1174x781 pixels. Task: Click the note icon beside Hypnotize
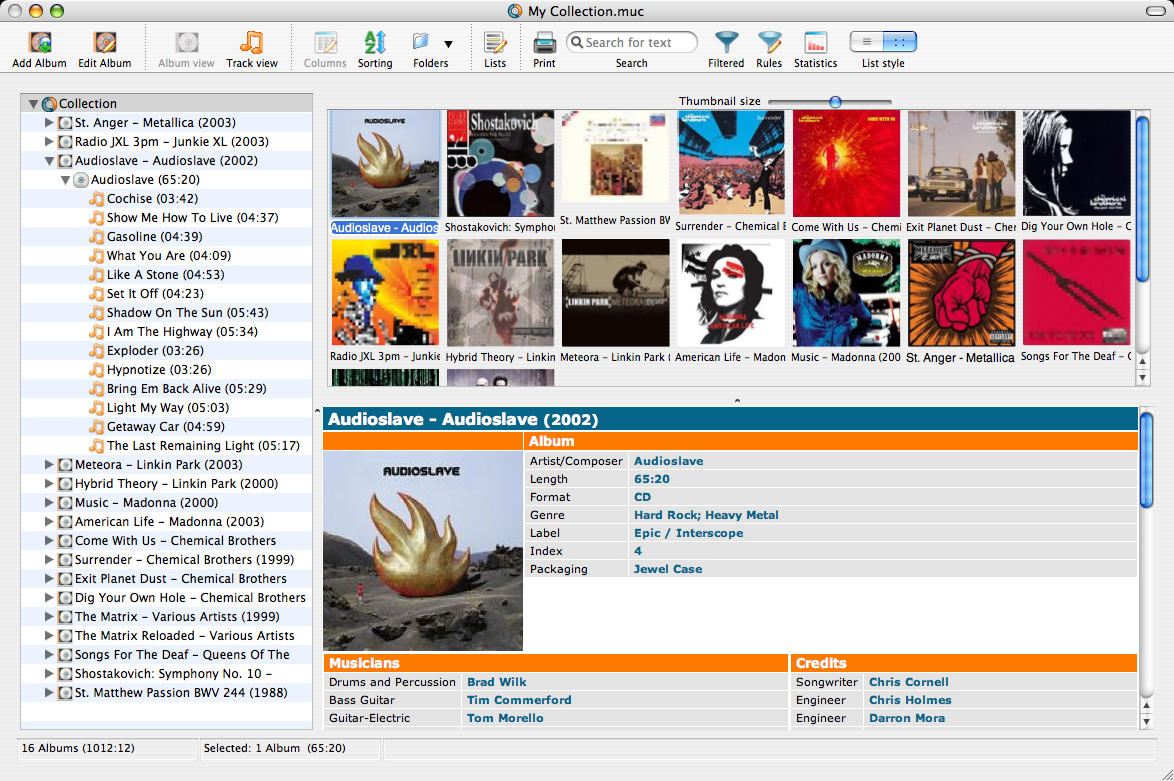[97, 370]
